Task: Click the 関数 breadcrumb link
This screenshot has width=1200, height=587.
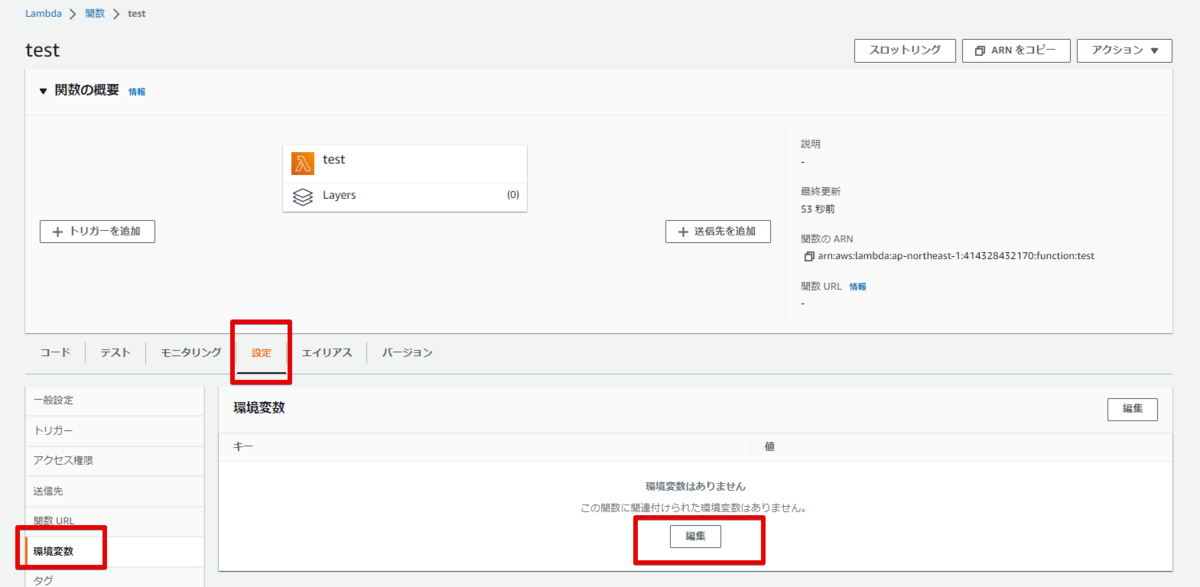Action: tap(95, 13)
